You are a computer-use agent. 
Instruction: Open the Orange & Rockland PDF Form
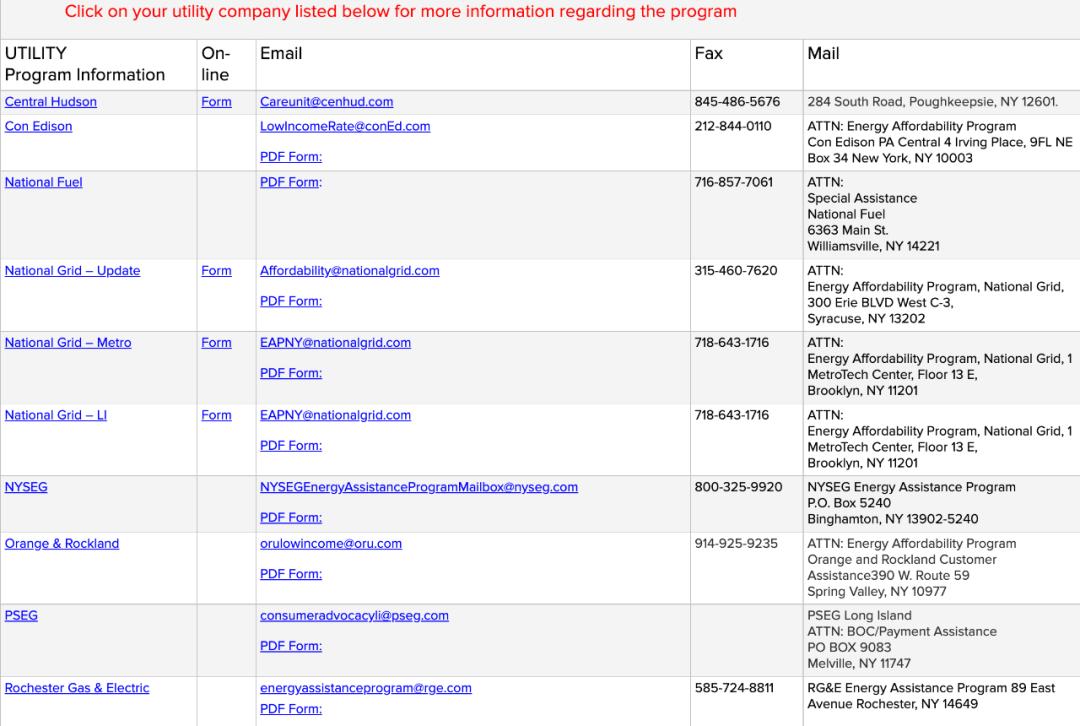(x=291, y=574)
